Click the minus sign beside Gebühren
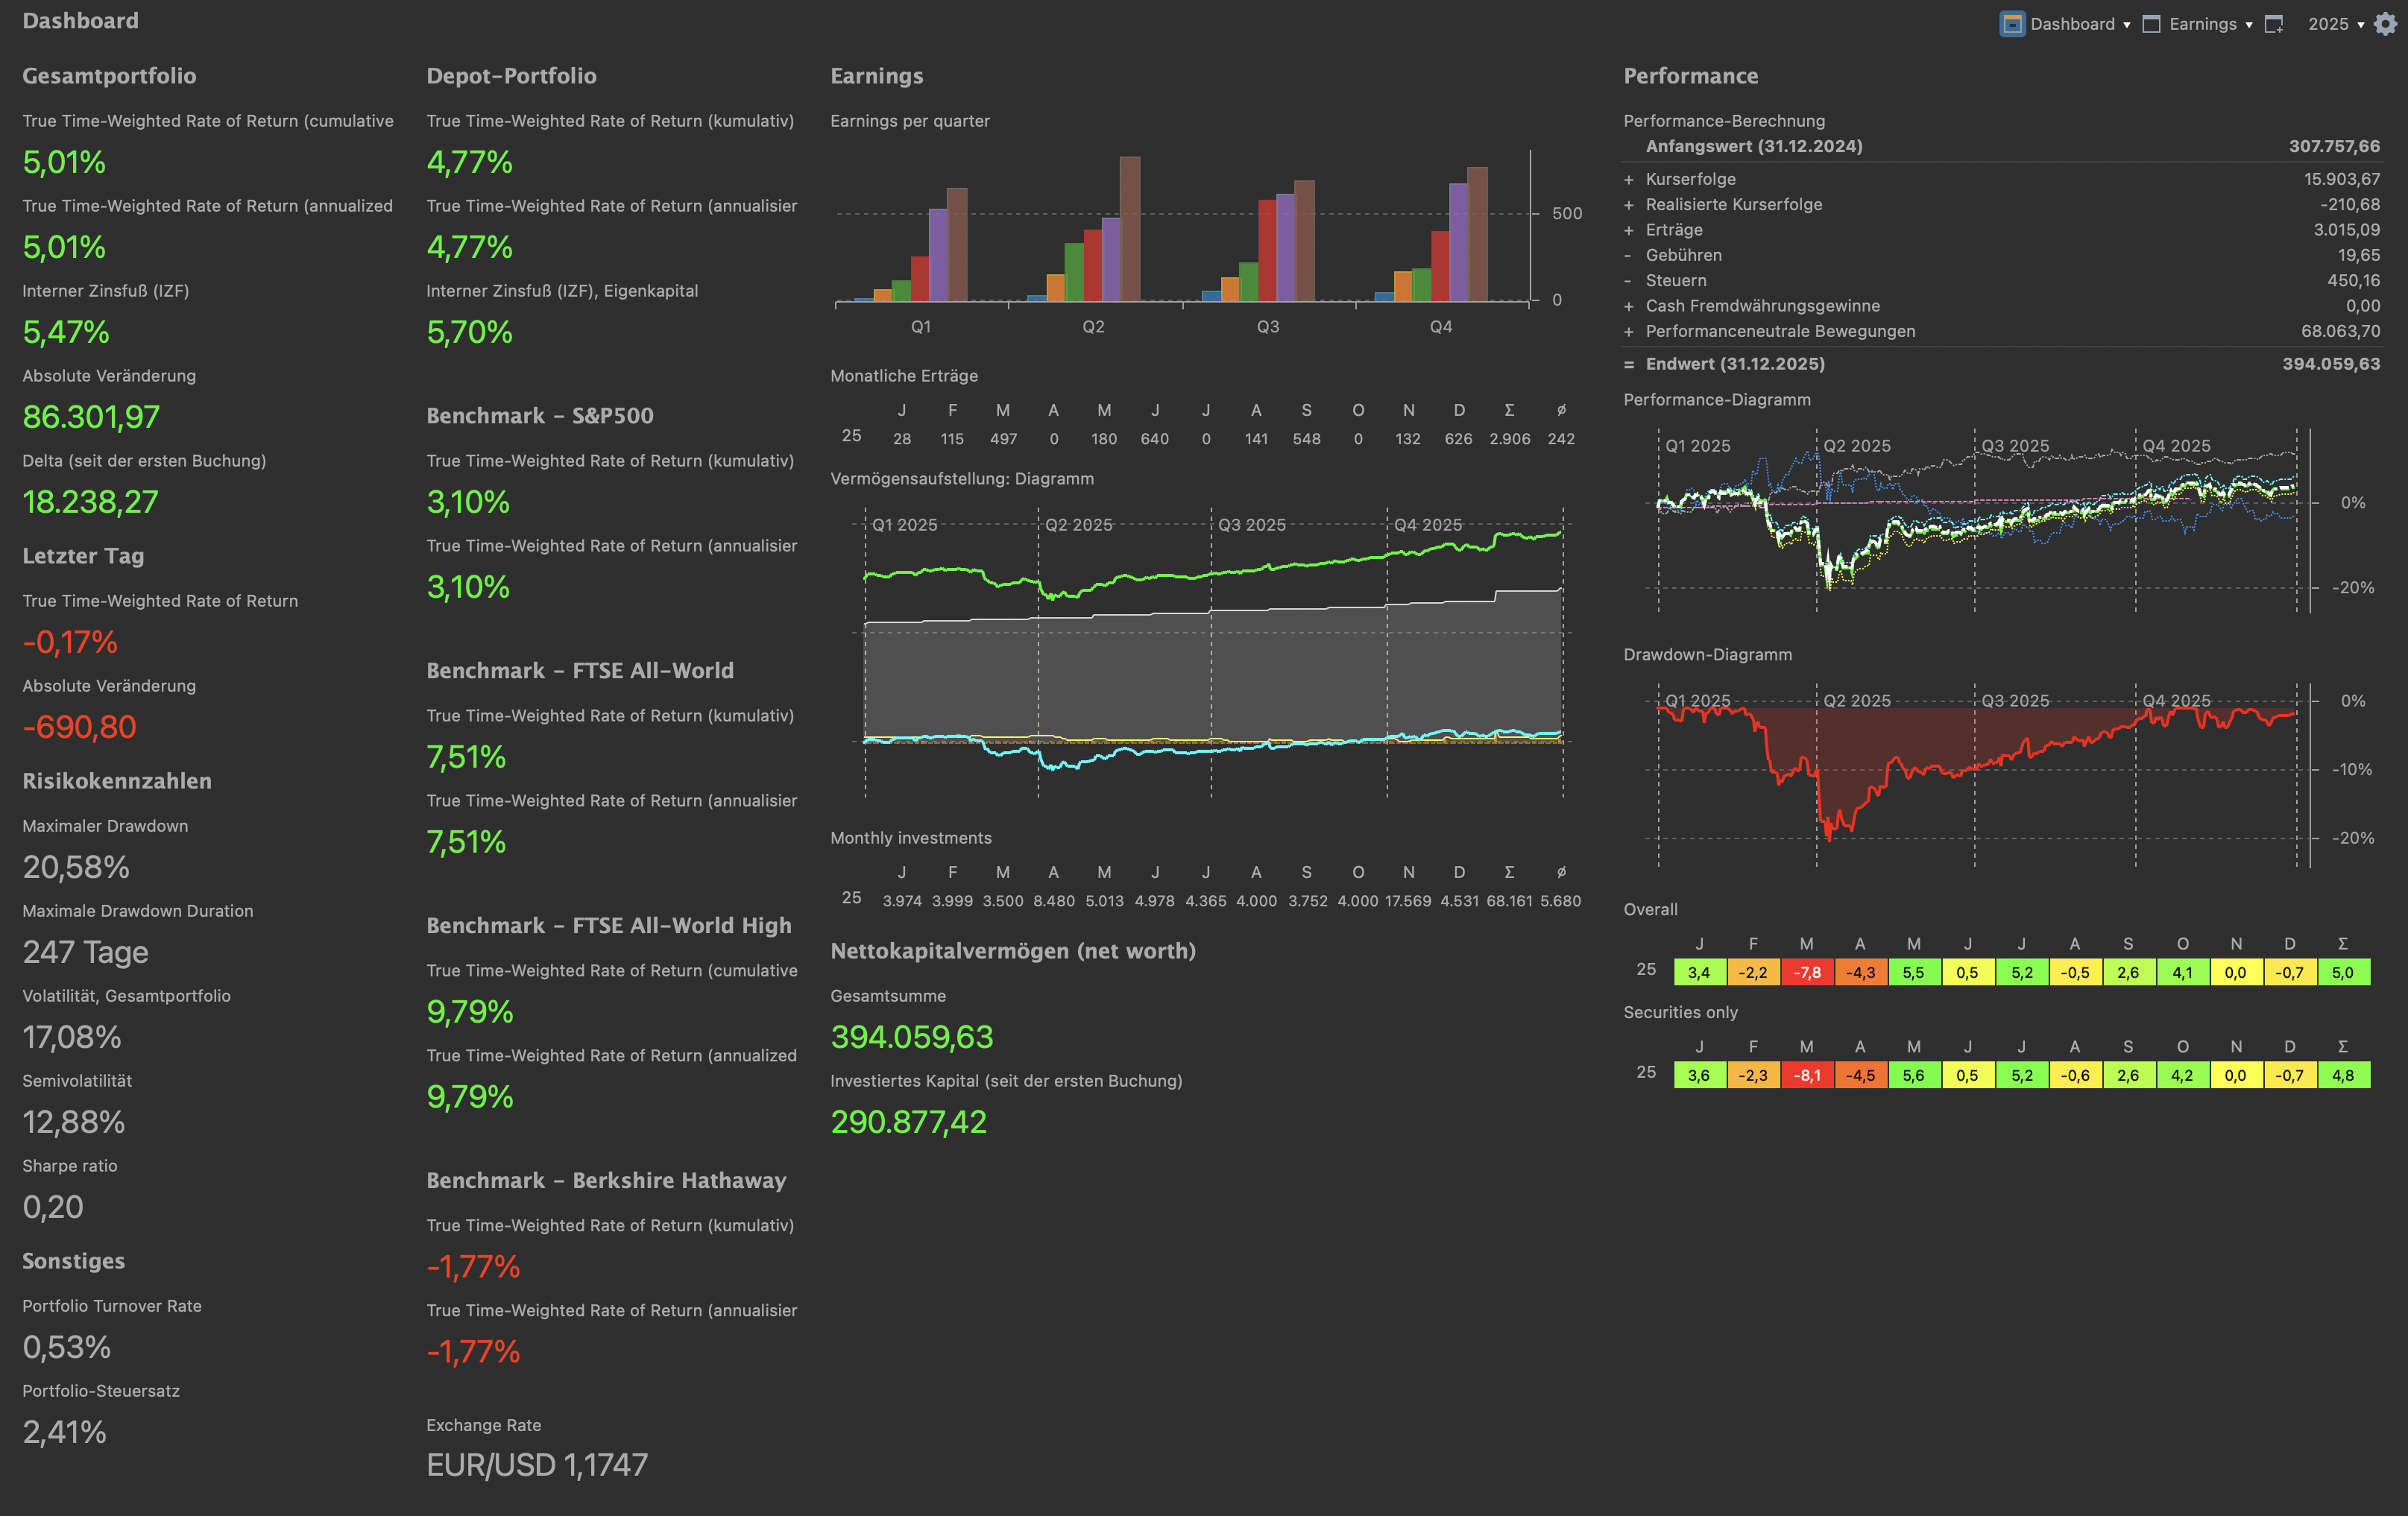Screen dimensions: 2408x1516 (x=1629, y=256)
